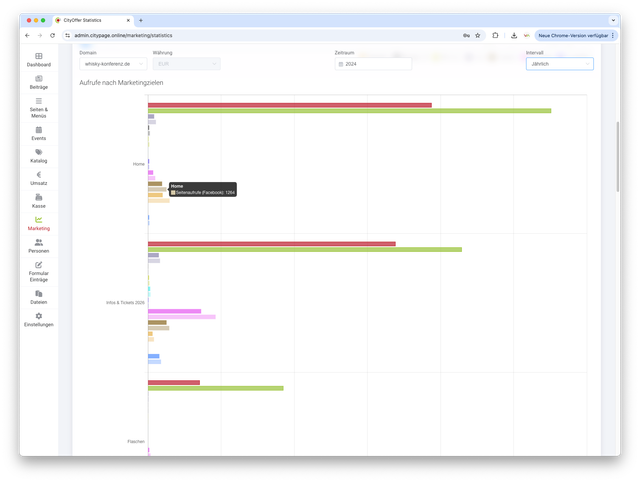Open the Dashboard sidebar item
Image resolution: width=640 pixels, height=482 pixels.
point(38,59)
